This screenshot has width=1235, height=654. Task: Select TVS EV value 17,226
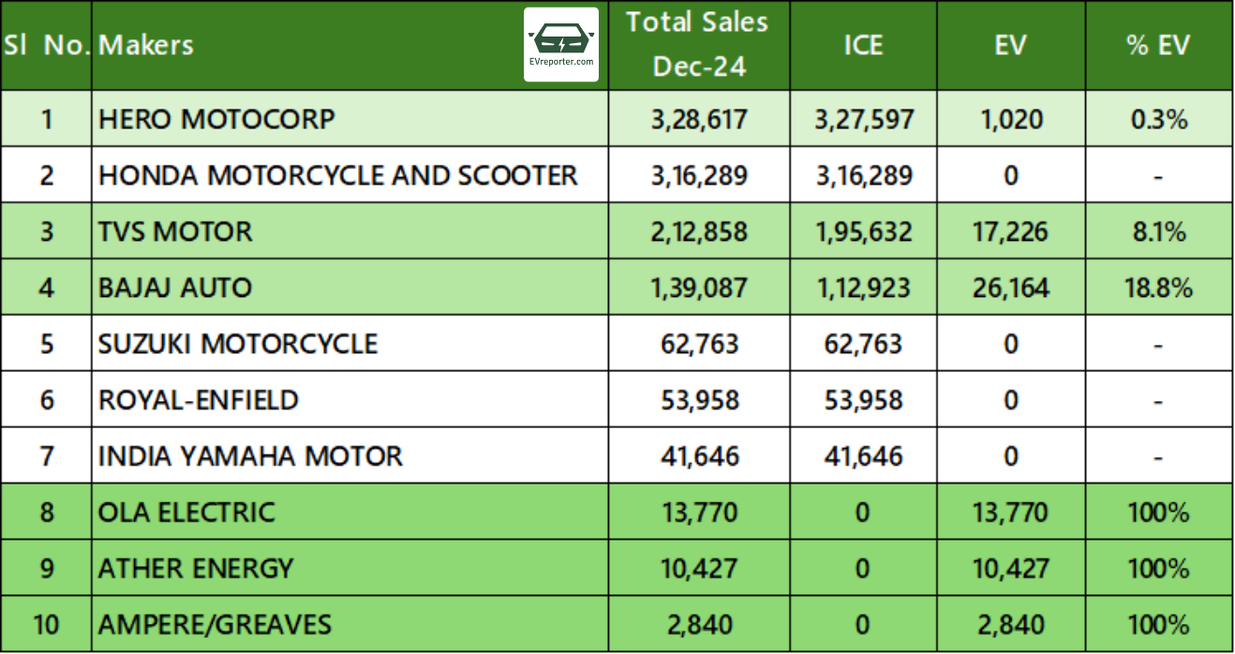tap(1011, 231)
